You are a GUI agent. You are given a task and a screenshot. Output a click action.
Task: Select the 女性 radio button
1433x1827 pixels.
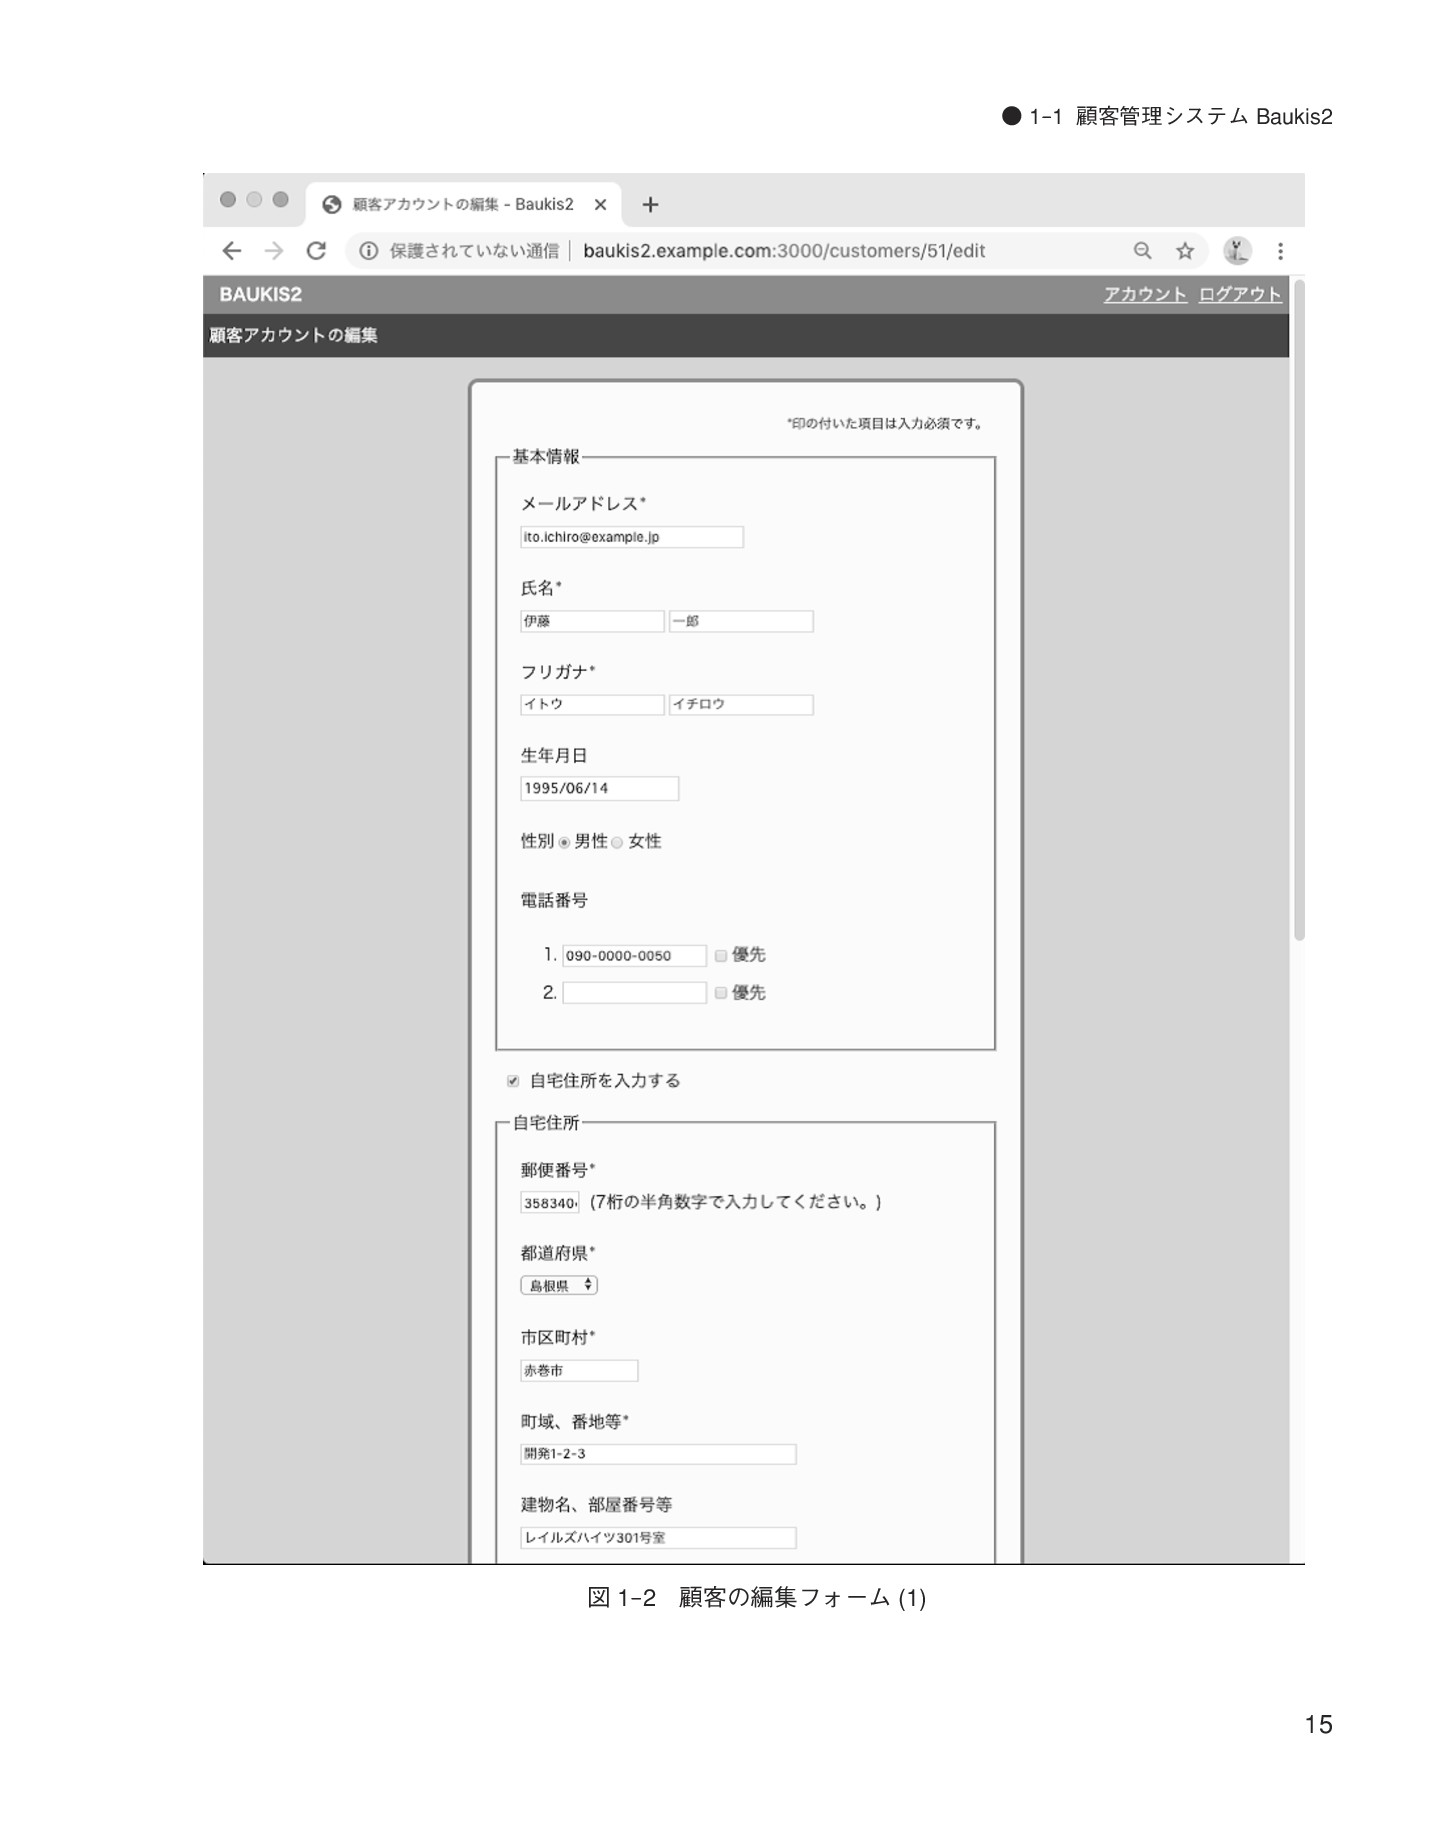pos(617,843)
